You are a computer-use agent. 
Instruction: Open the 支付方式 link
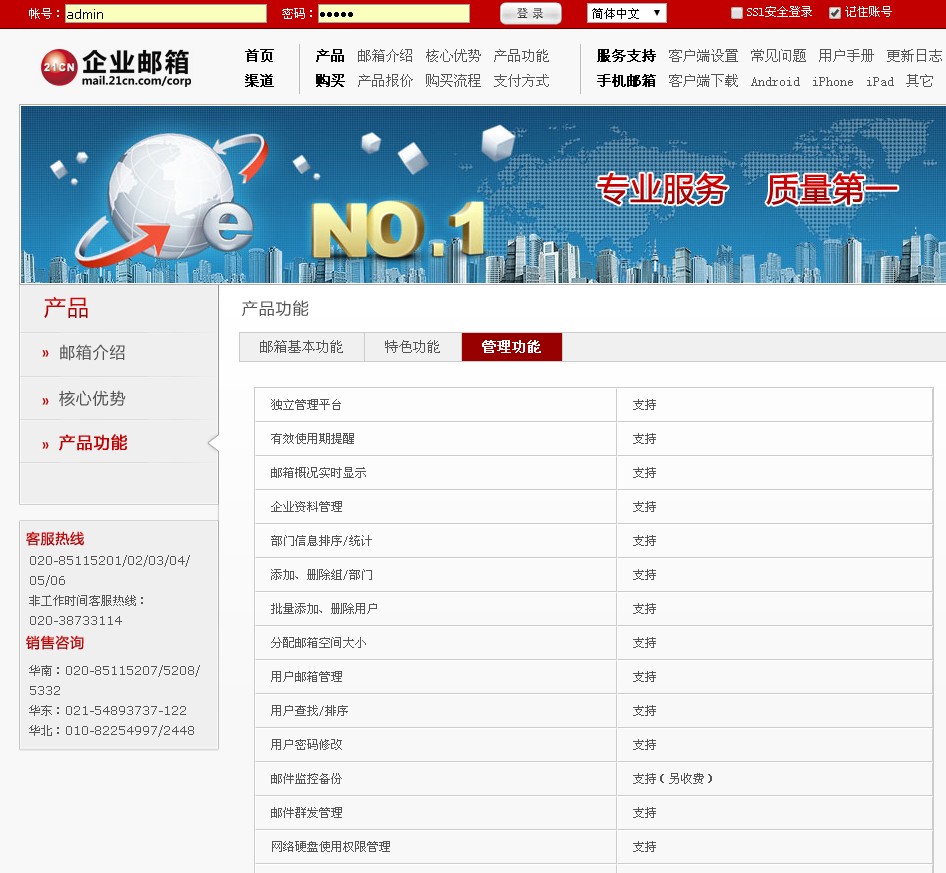coord(521,81)
